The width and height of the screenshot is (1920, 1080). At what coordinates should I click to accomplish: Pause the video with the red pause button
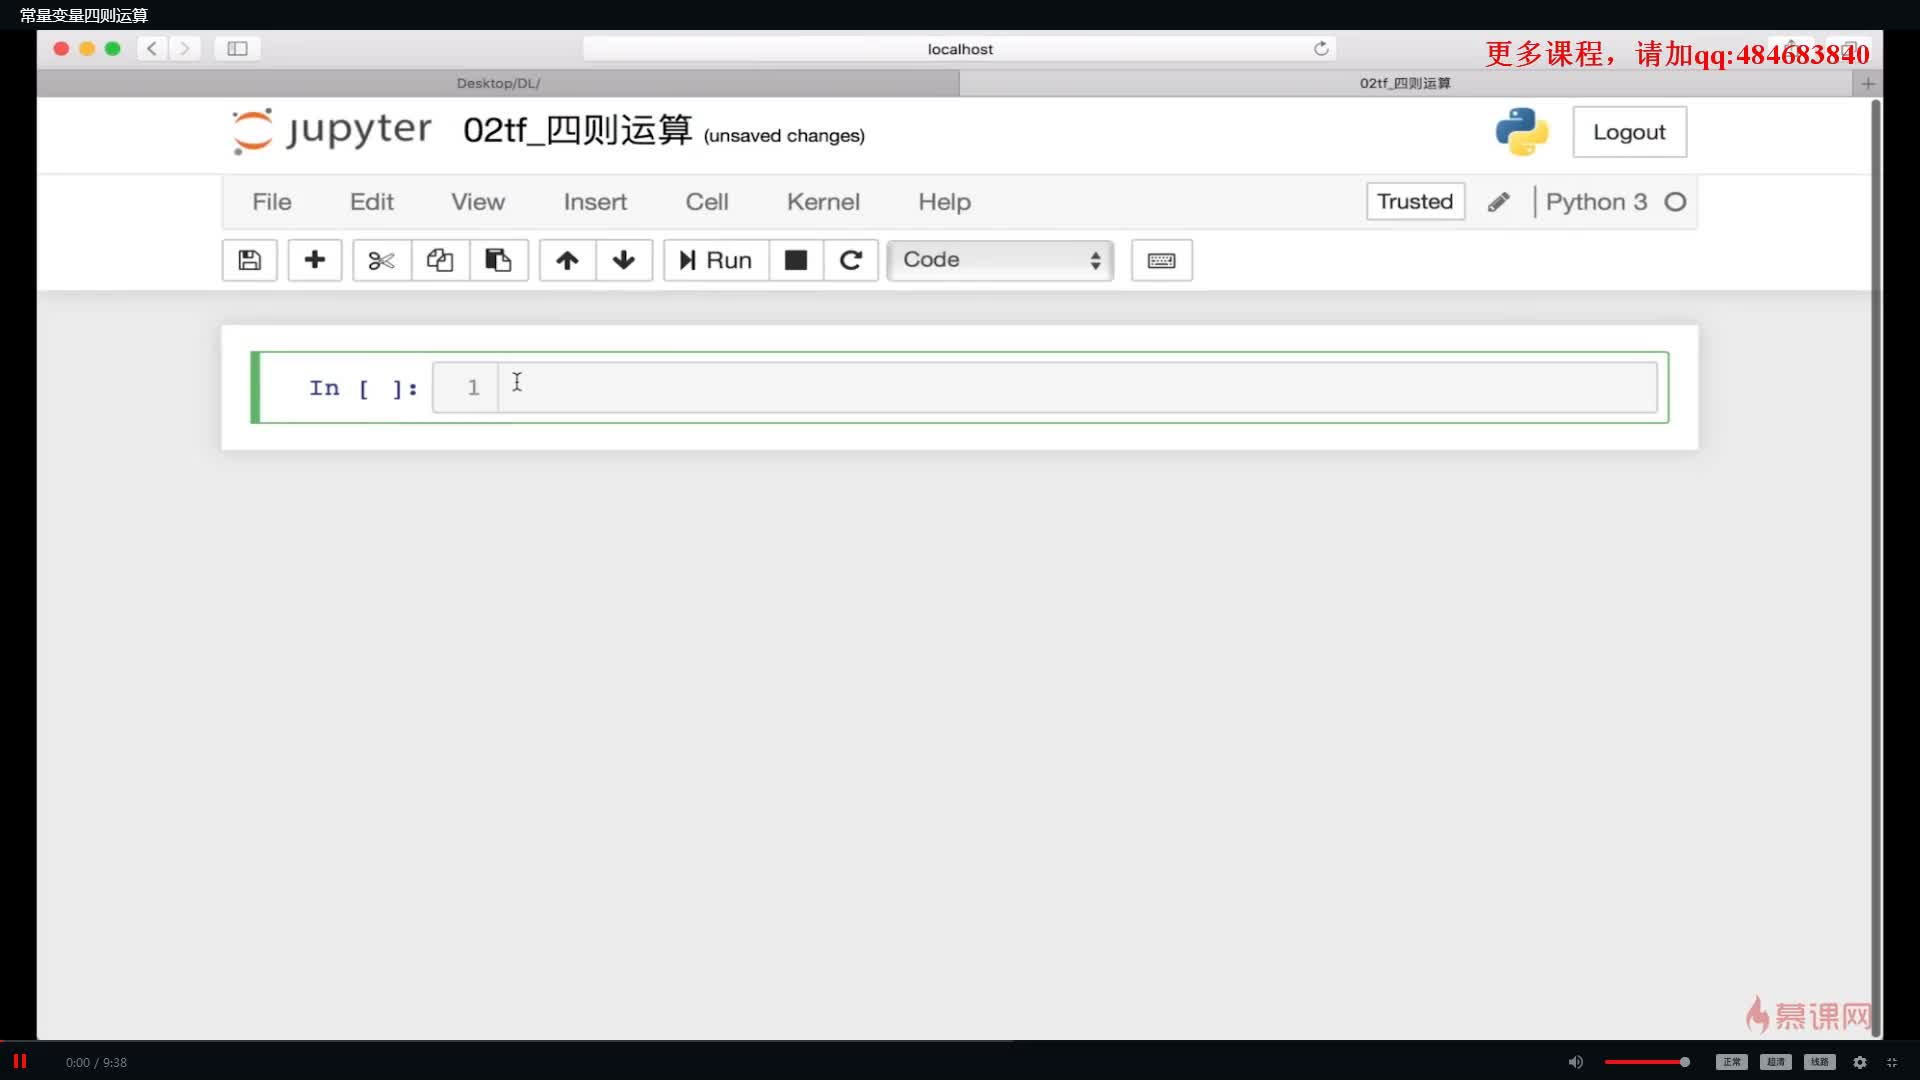tap(19, 1061)
